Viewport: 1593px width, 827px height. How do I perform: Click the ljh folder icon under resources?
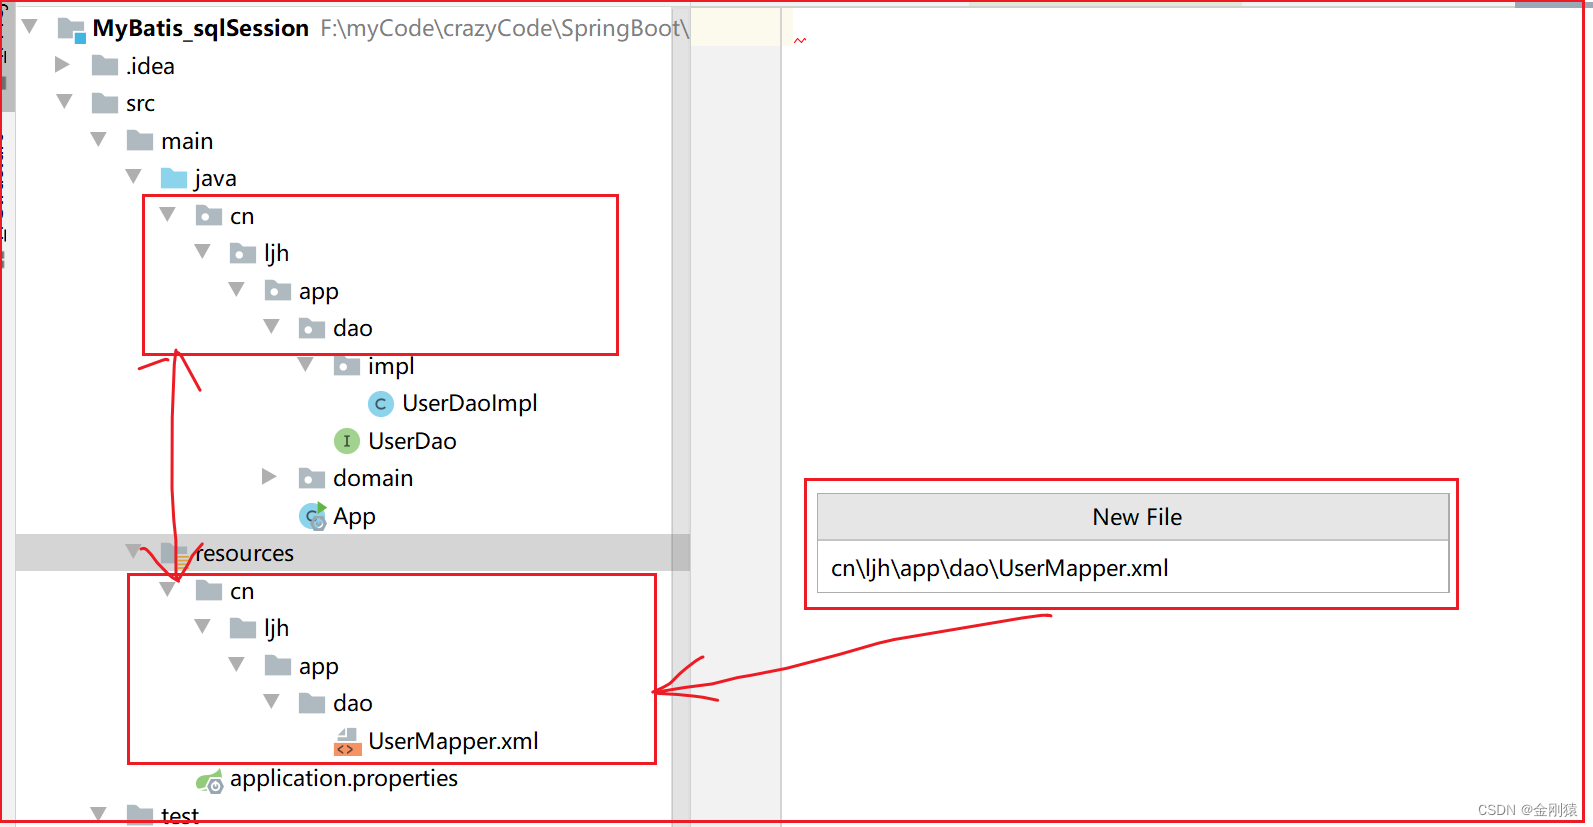(x=243, y=628)
